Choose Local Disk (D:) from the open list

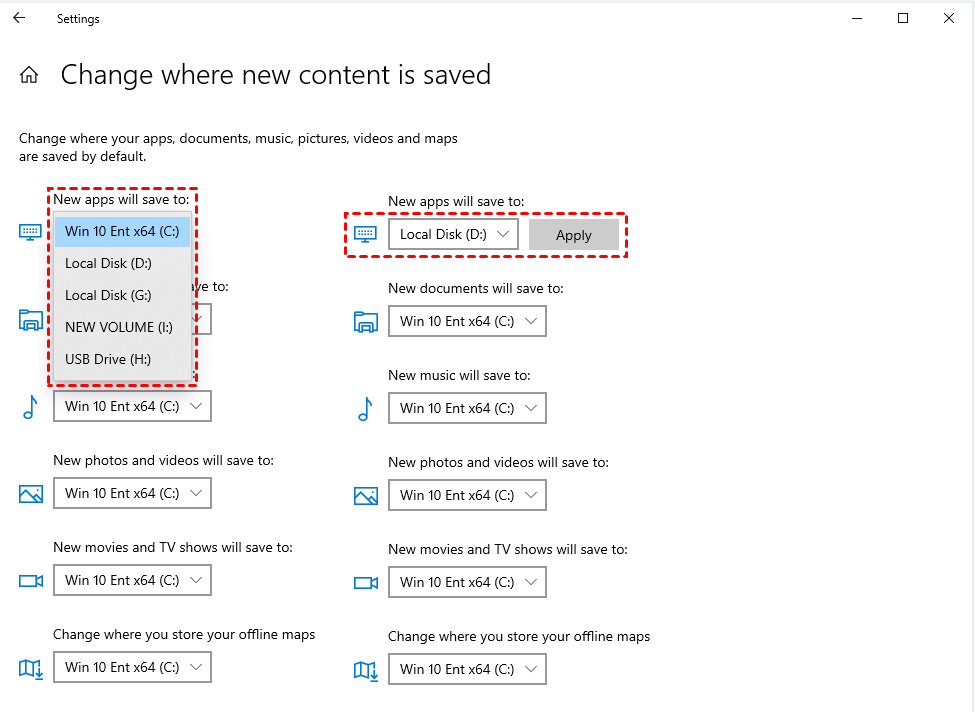(x=121, y=263)
